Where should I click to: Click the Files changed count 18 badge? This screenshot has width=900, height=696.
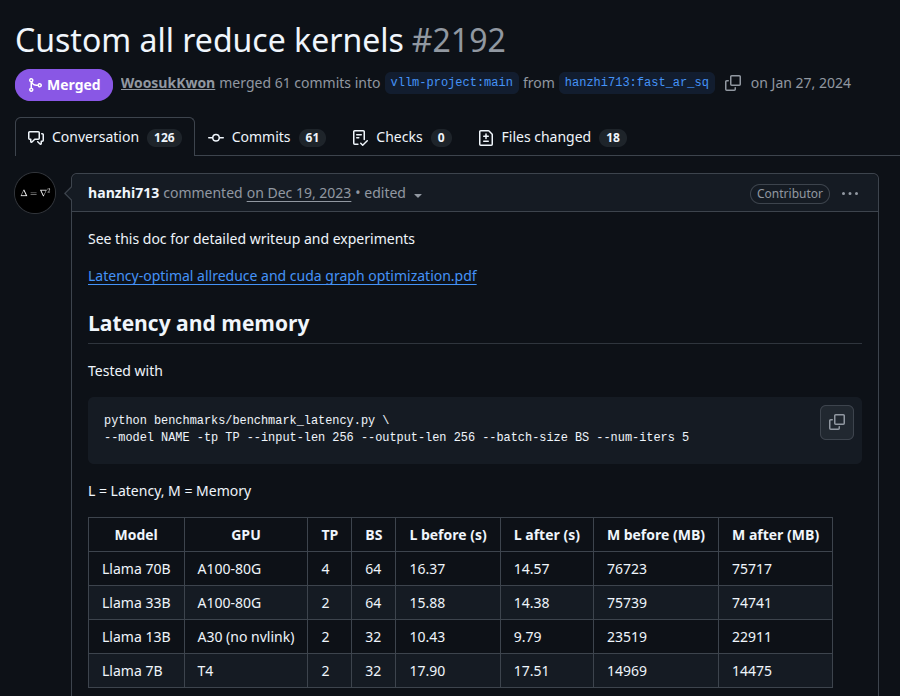613,138
